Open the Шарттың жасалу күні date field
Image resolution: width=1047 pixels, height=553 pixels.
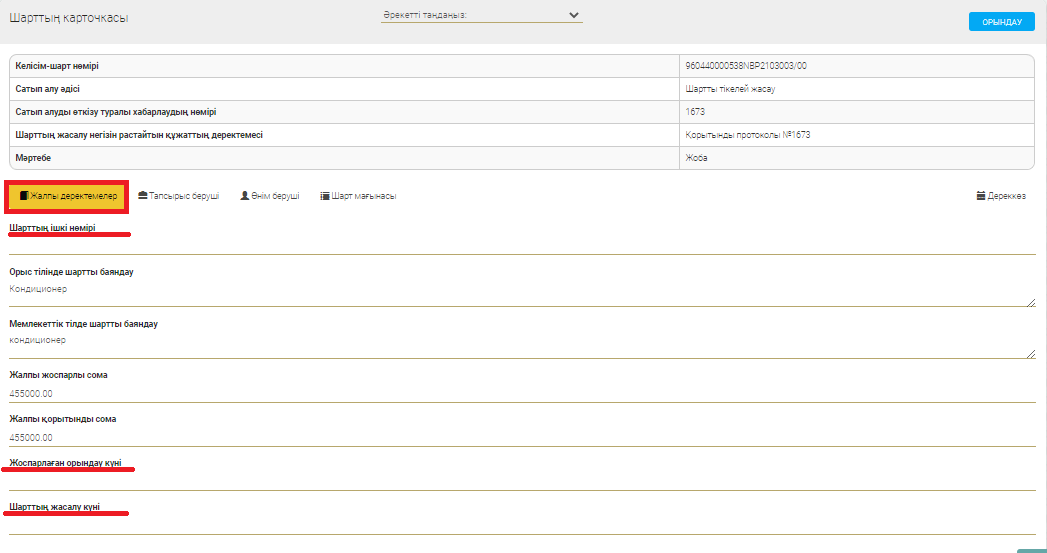click(x=520, y=525)
